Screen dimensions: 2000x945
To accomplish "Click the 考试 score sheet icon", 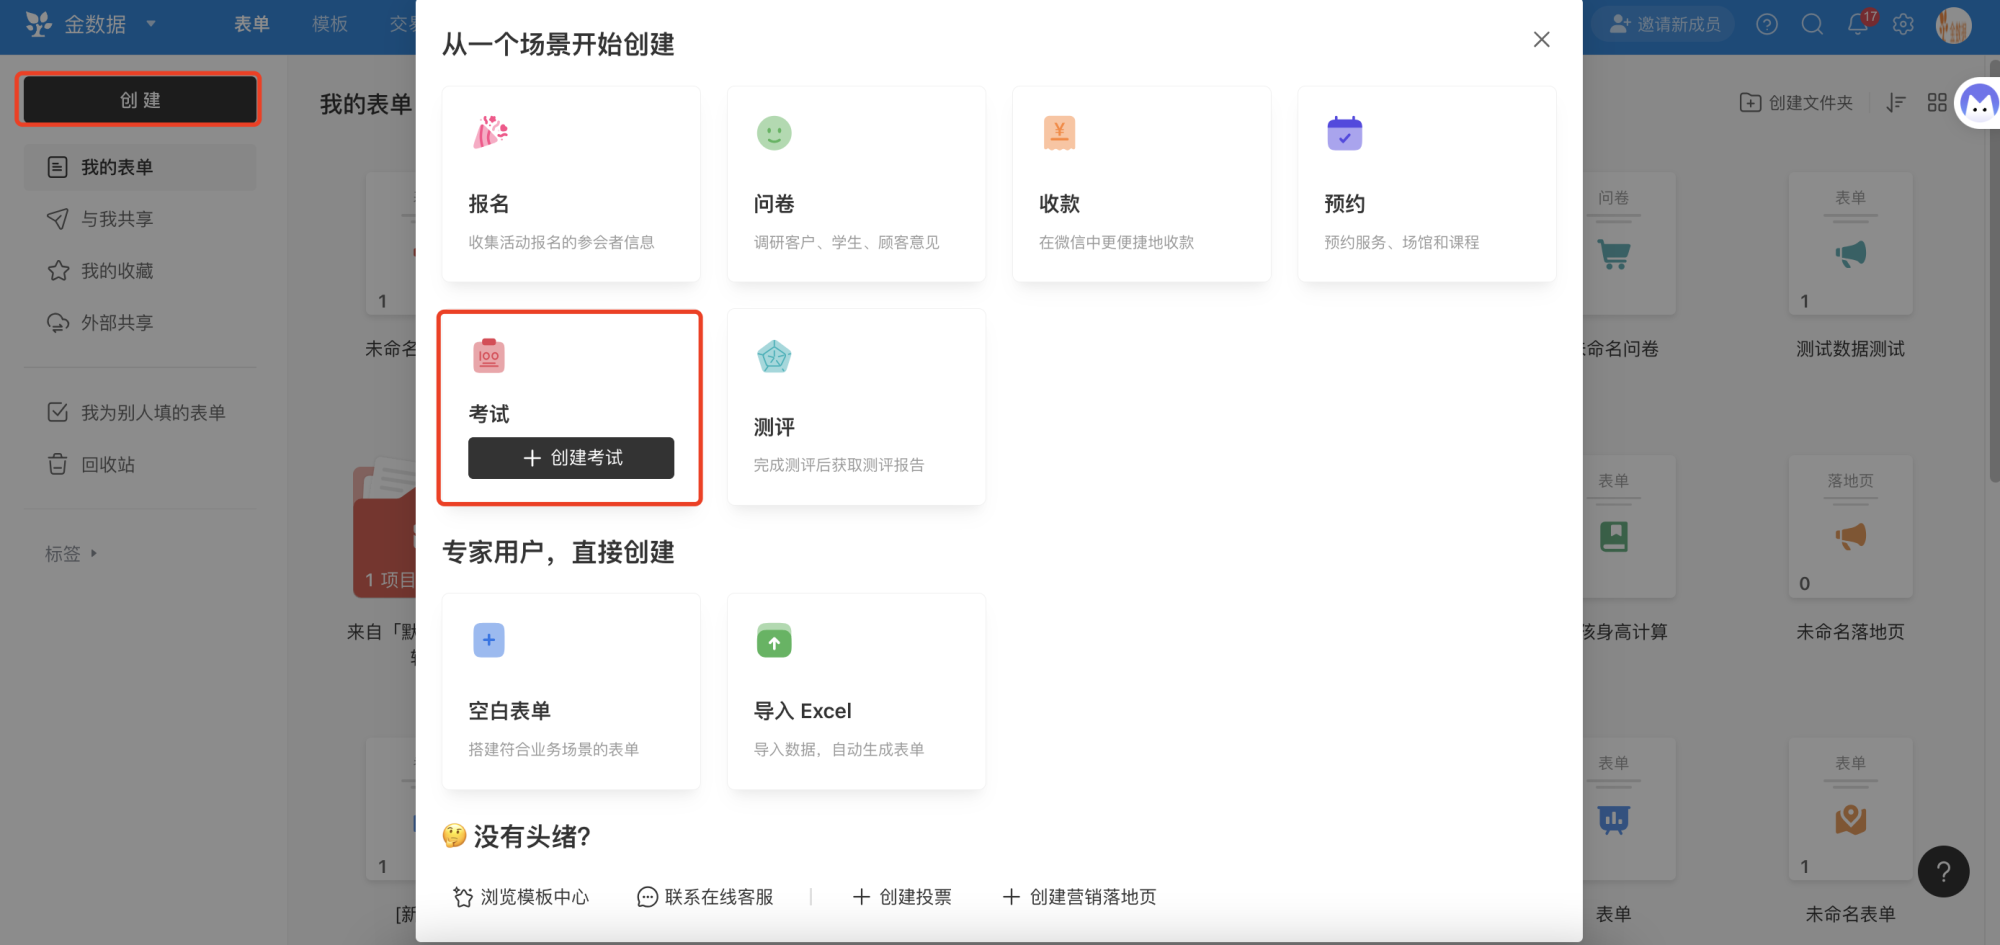I will pos(489,355).
